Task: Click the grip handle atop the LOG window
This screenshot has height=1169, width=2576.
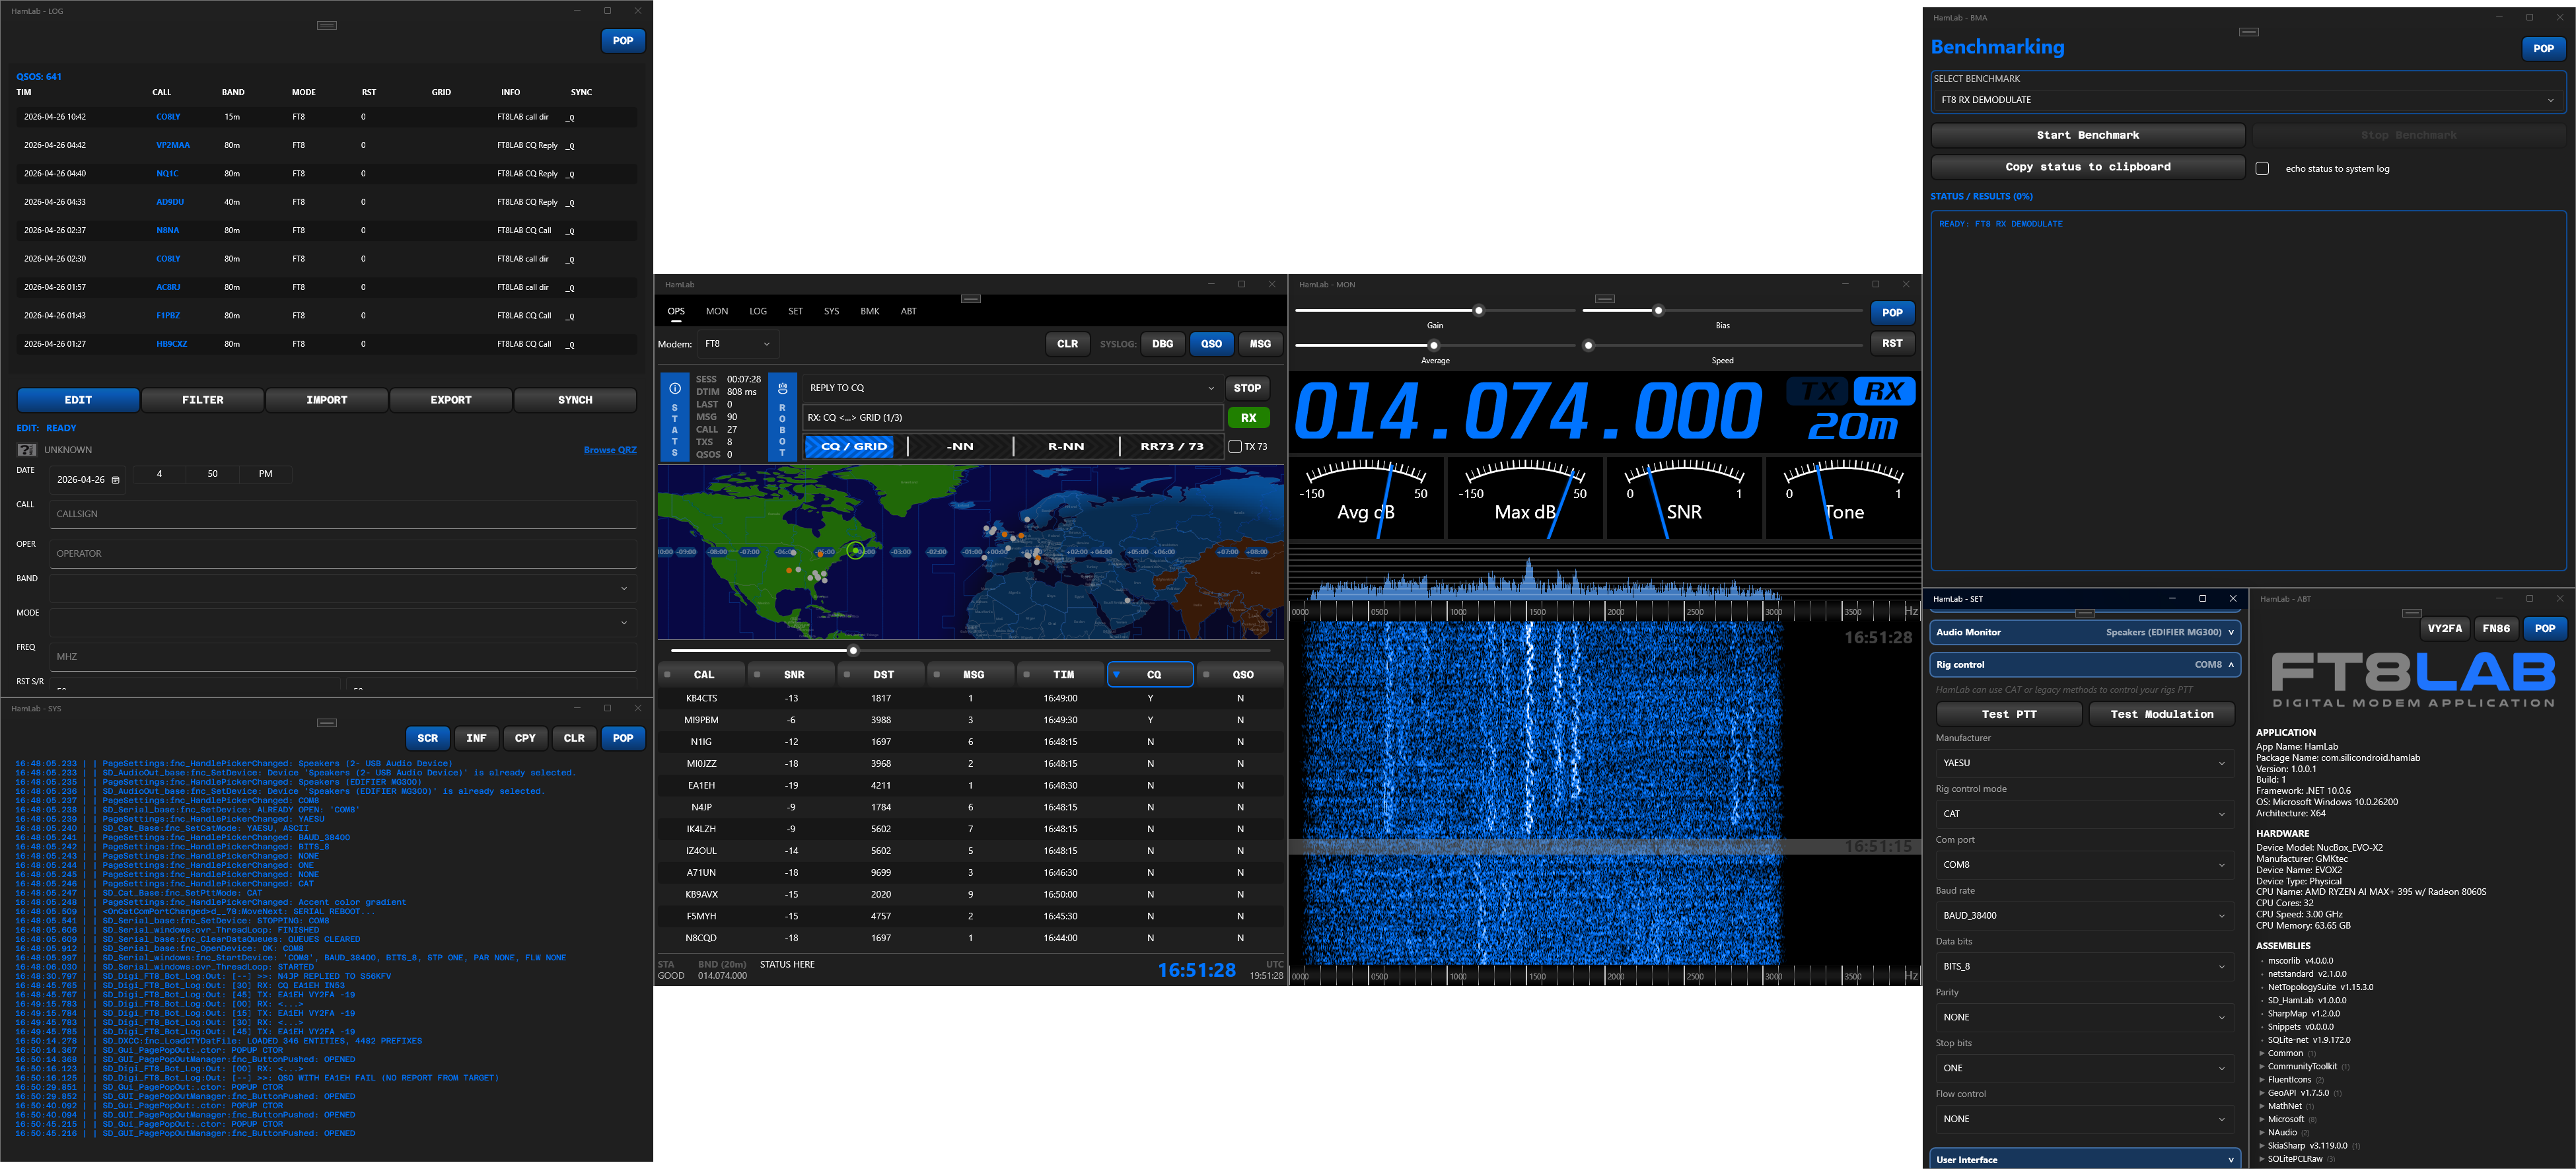Action: (x=327, y=25)
